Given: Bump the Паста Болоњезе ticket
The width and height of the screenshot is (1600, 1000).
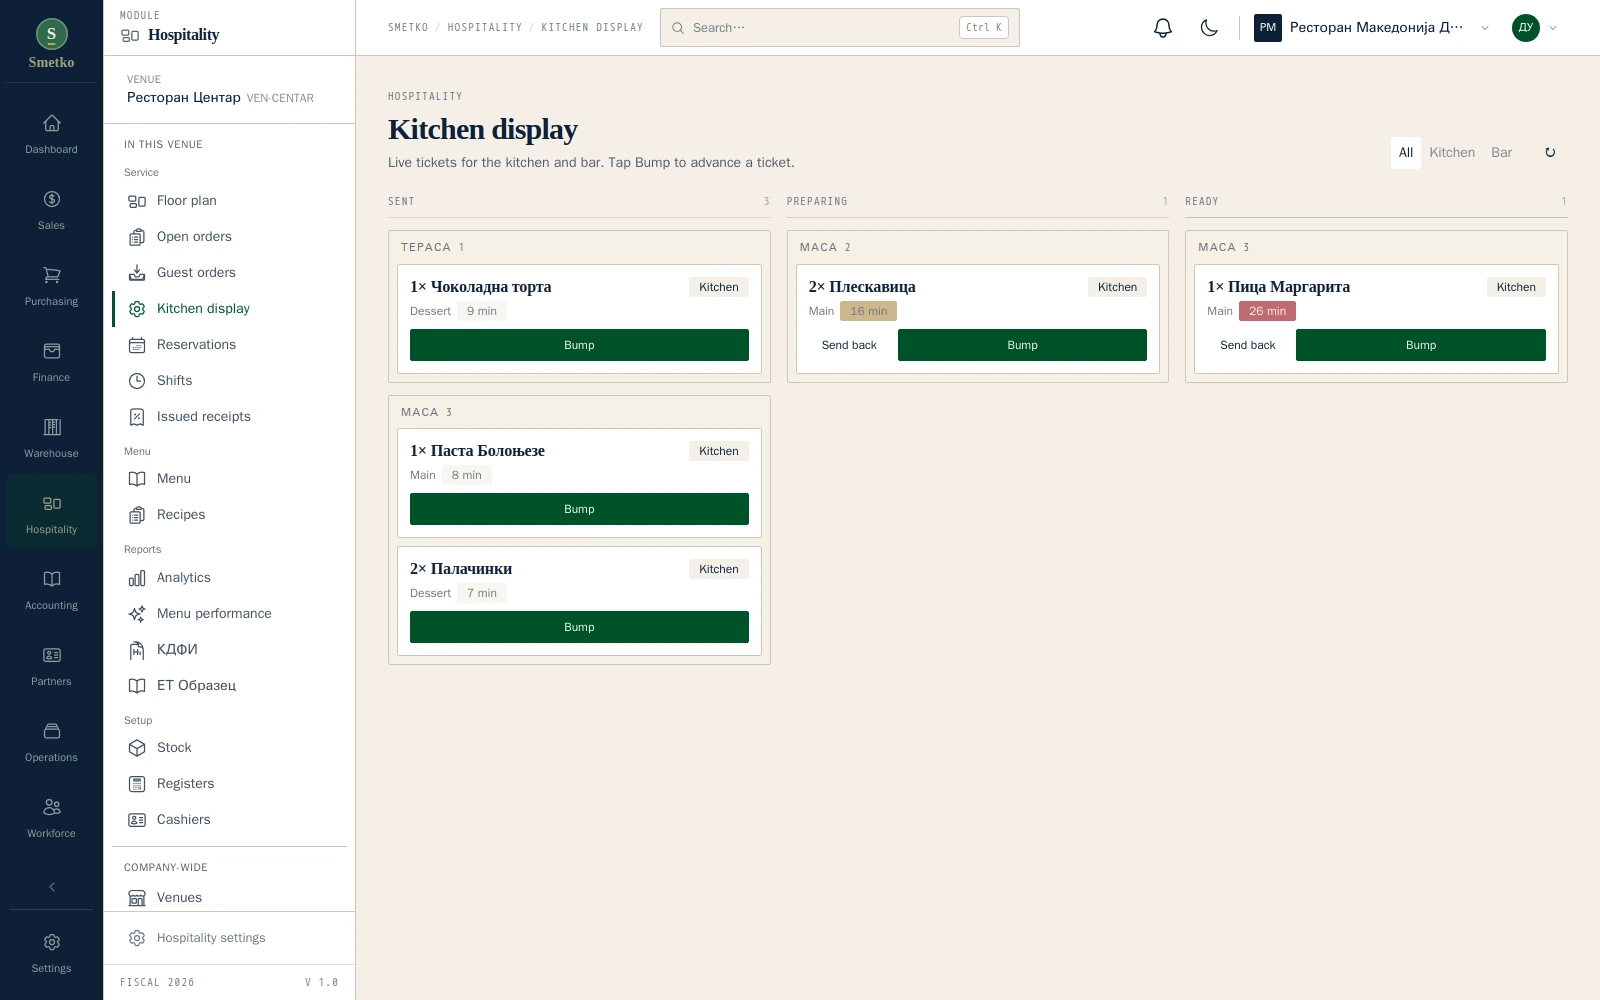Looking at the screenshot, I should [x=579, y=509].
